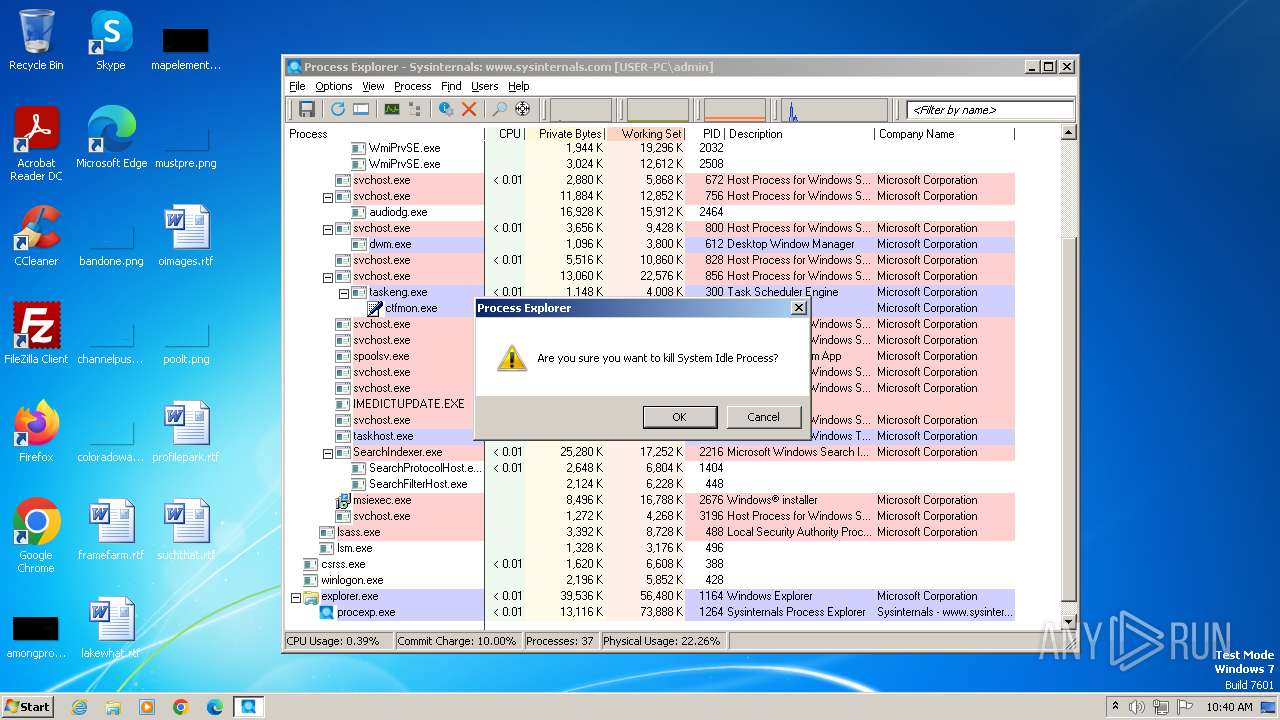The height and width of the screenshot is (720, 1280).
Task: Click the System Information graph icon
Action: pyautogui.click(x=392, y=109)
